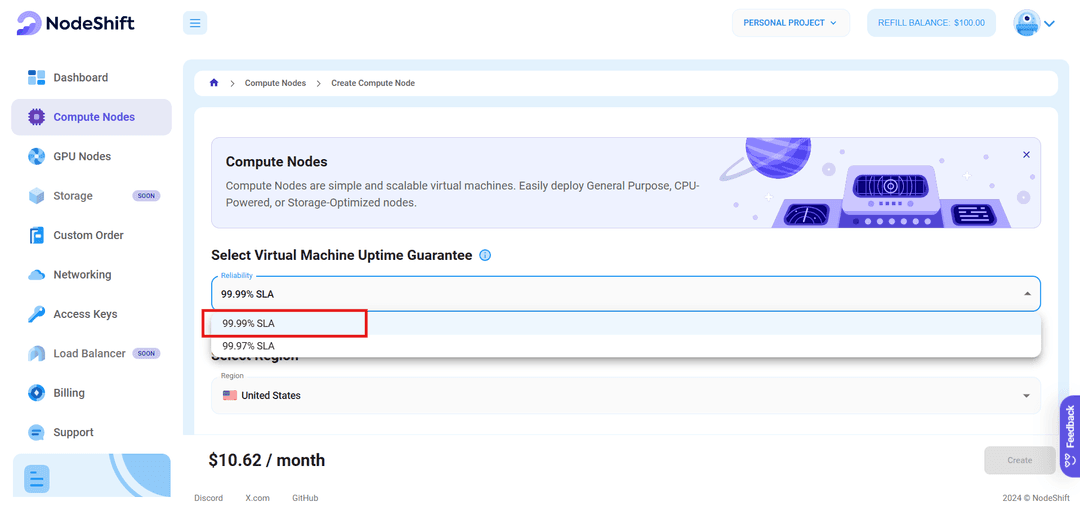This screenshot has width=1080, height=508.
Task: Go to Support in the sidebar
Action: pos(73,432)
